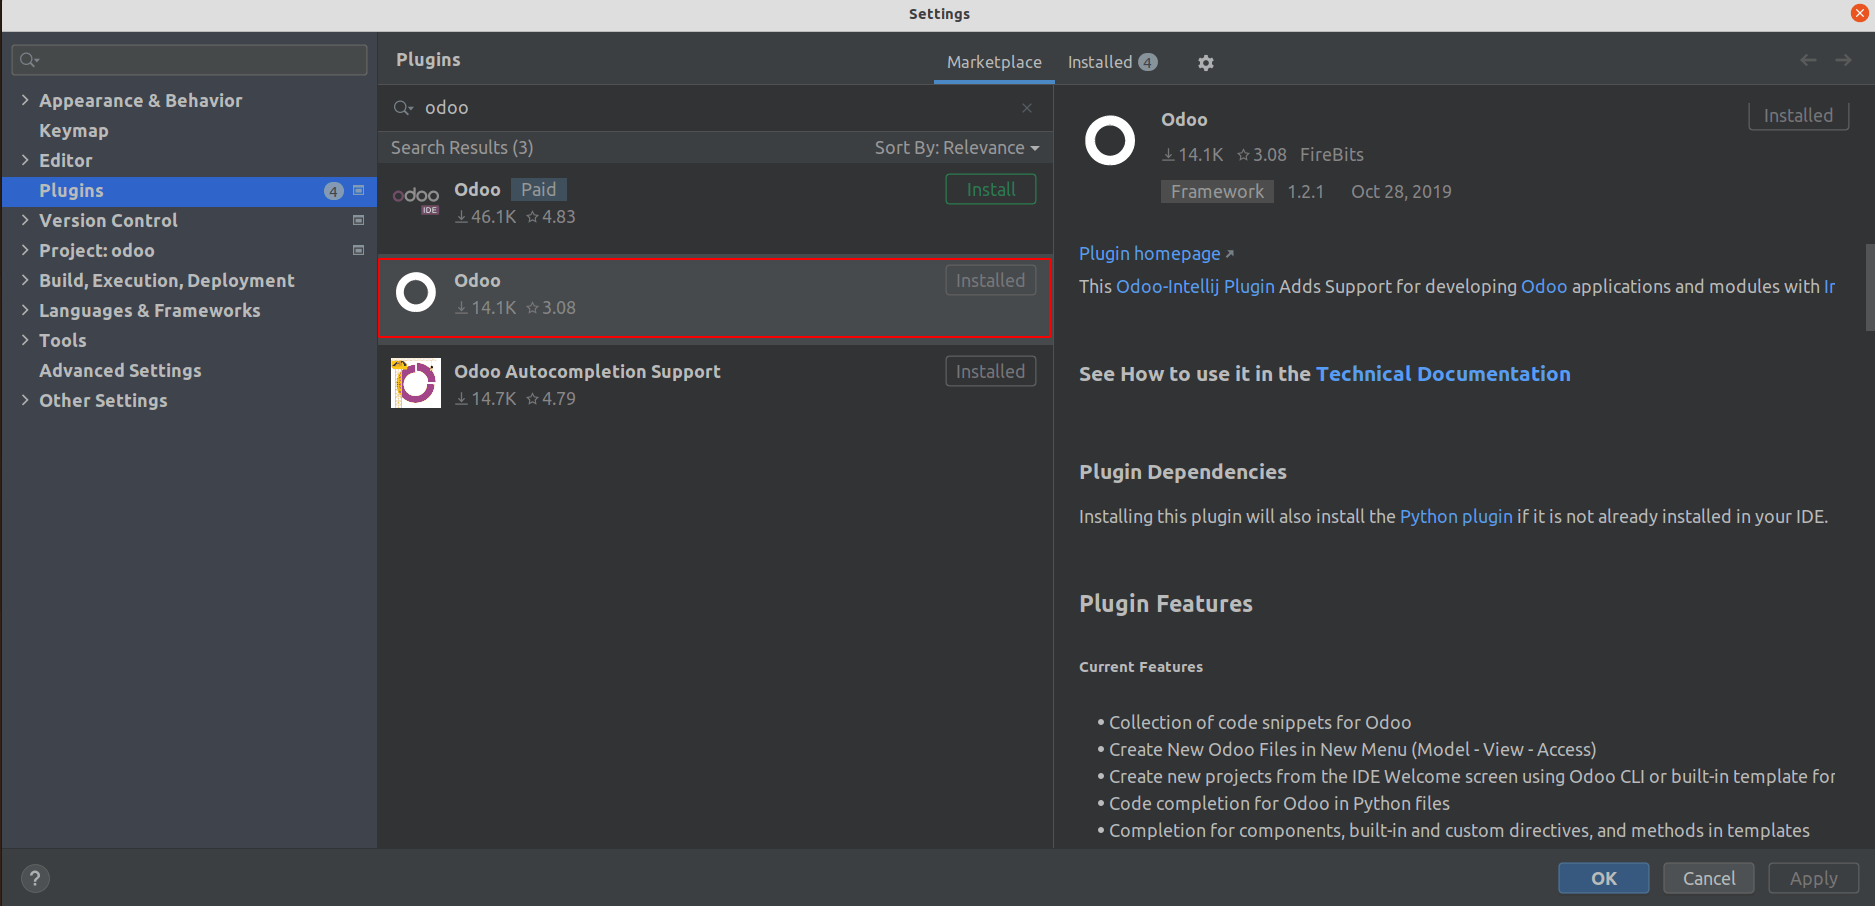Click the Apply button

click(x=1814, y=878)
